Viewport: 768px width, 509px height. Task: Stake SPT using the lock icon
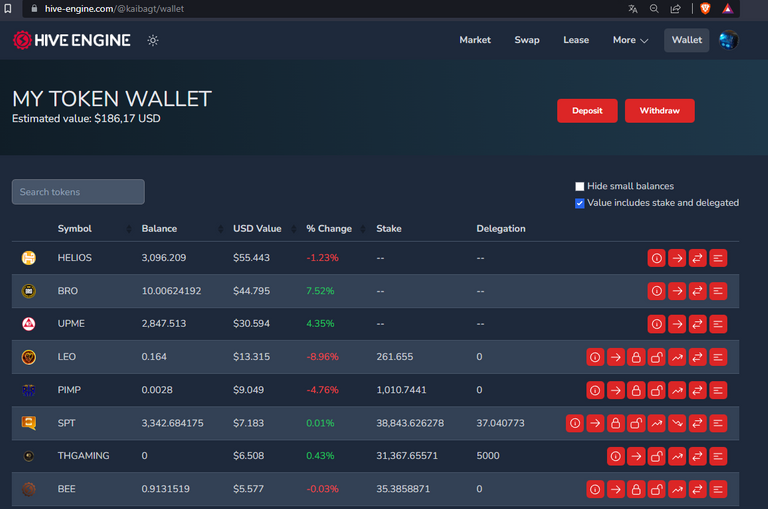(x=616, y=423)
